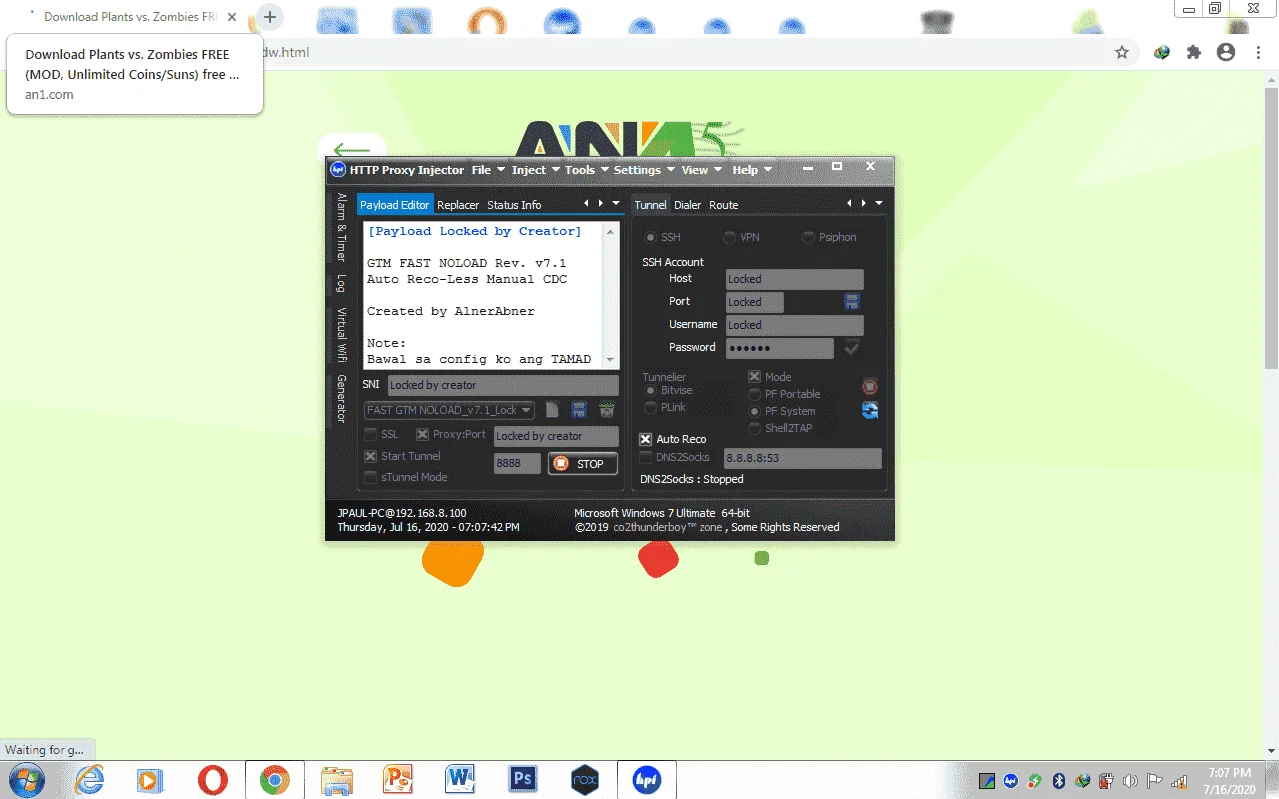
Task: Enable the DNS2Socks checkbox
Action: (x=646, y=457)
